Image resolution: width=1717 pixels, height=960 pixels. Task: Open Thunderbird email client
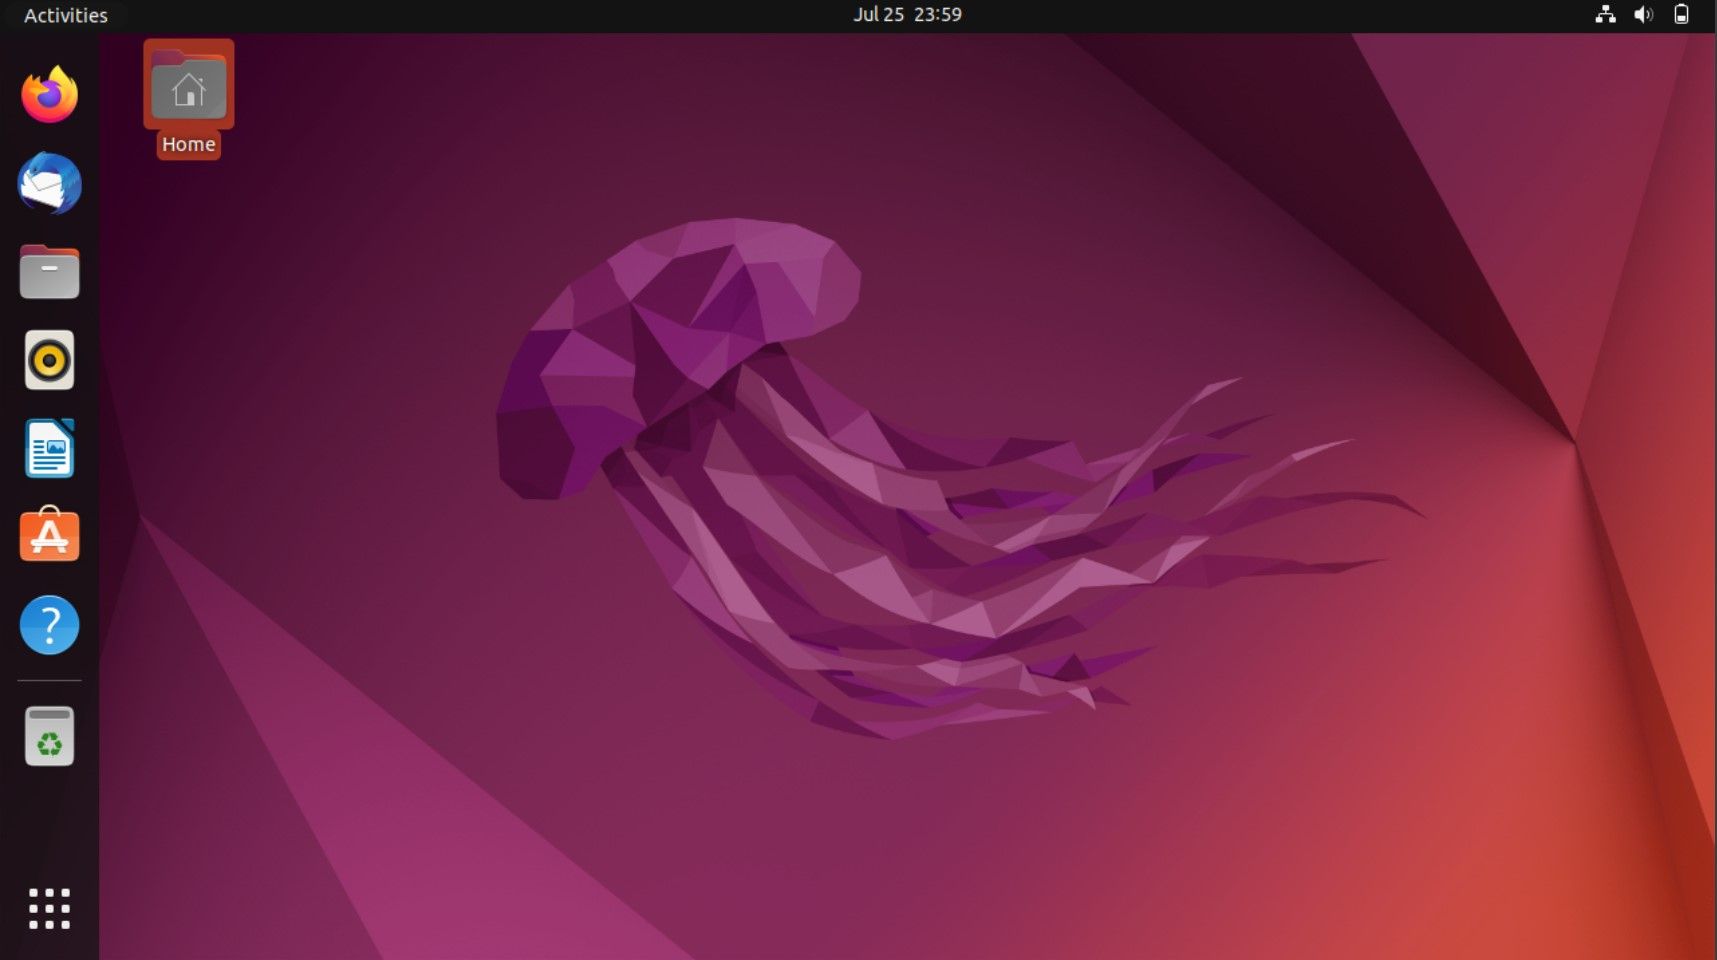coord(48,184)
